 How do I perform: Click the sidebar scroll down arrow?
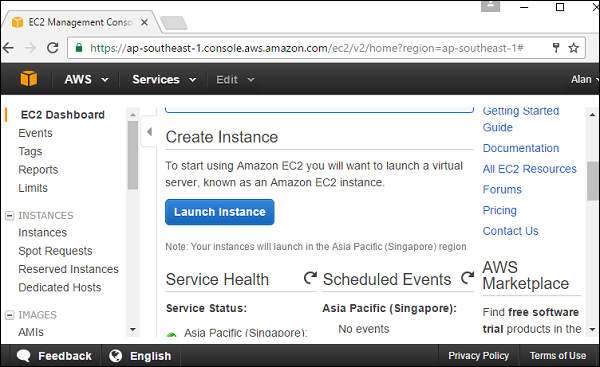click(x=133, y=329)
